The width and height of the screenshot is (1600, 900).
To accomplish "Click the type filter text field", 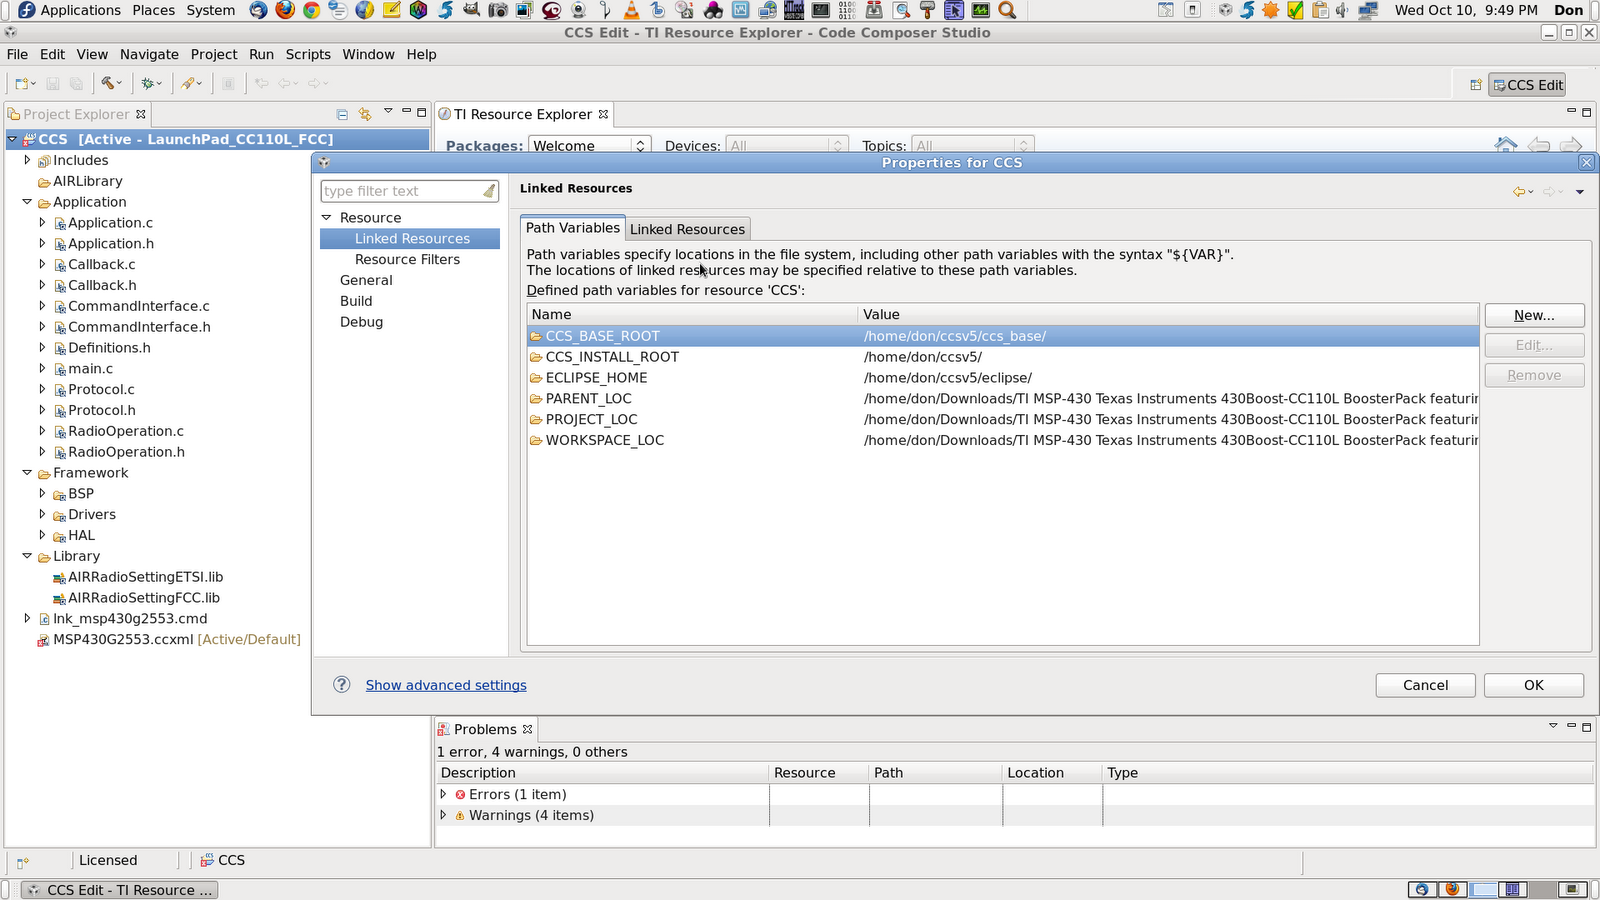I will [401, 191].
